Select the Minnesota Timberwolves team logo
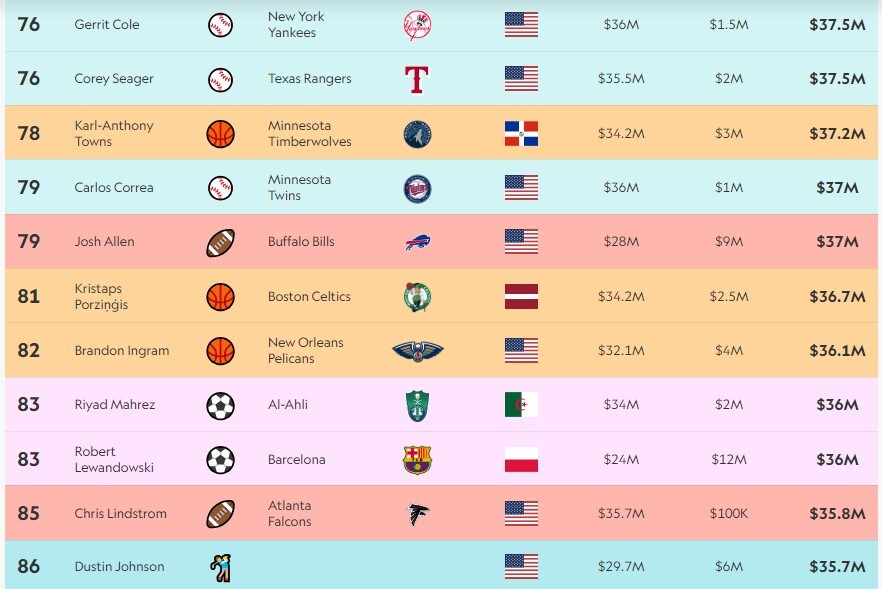The image size is (882, 589). pos(417,134)
